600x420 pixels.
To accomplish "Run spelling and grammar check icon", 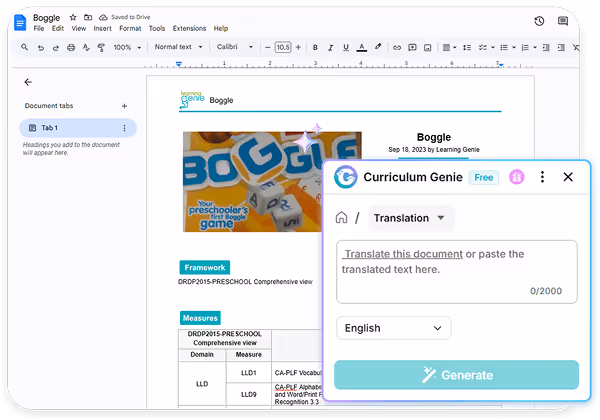I will pyautogui.click(x=86, y=47).
